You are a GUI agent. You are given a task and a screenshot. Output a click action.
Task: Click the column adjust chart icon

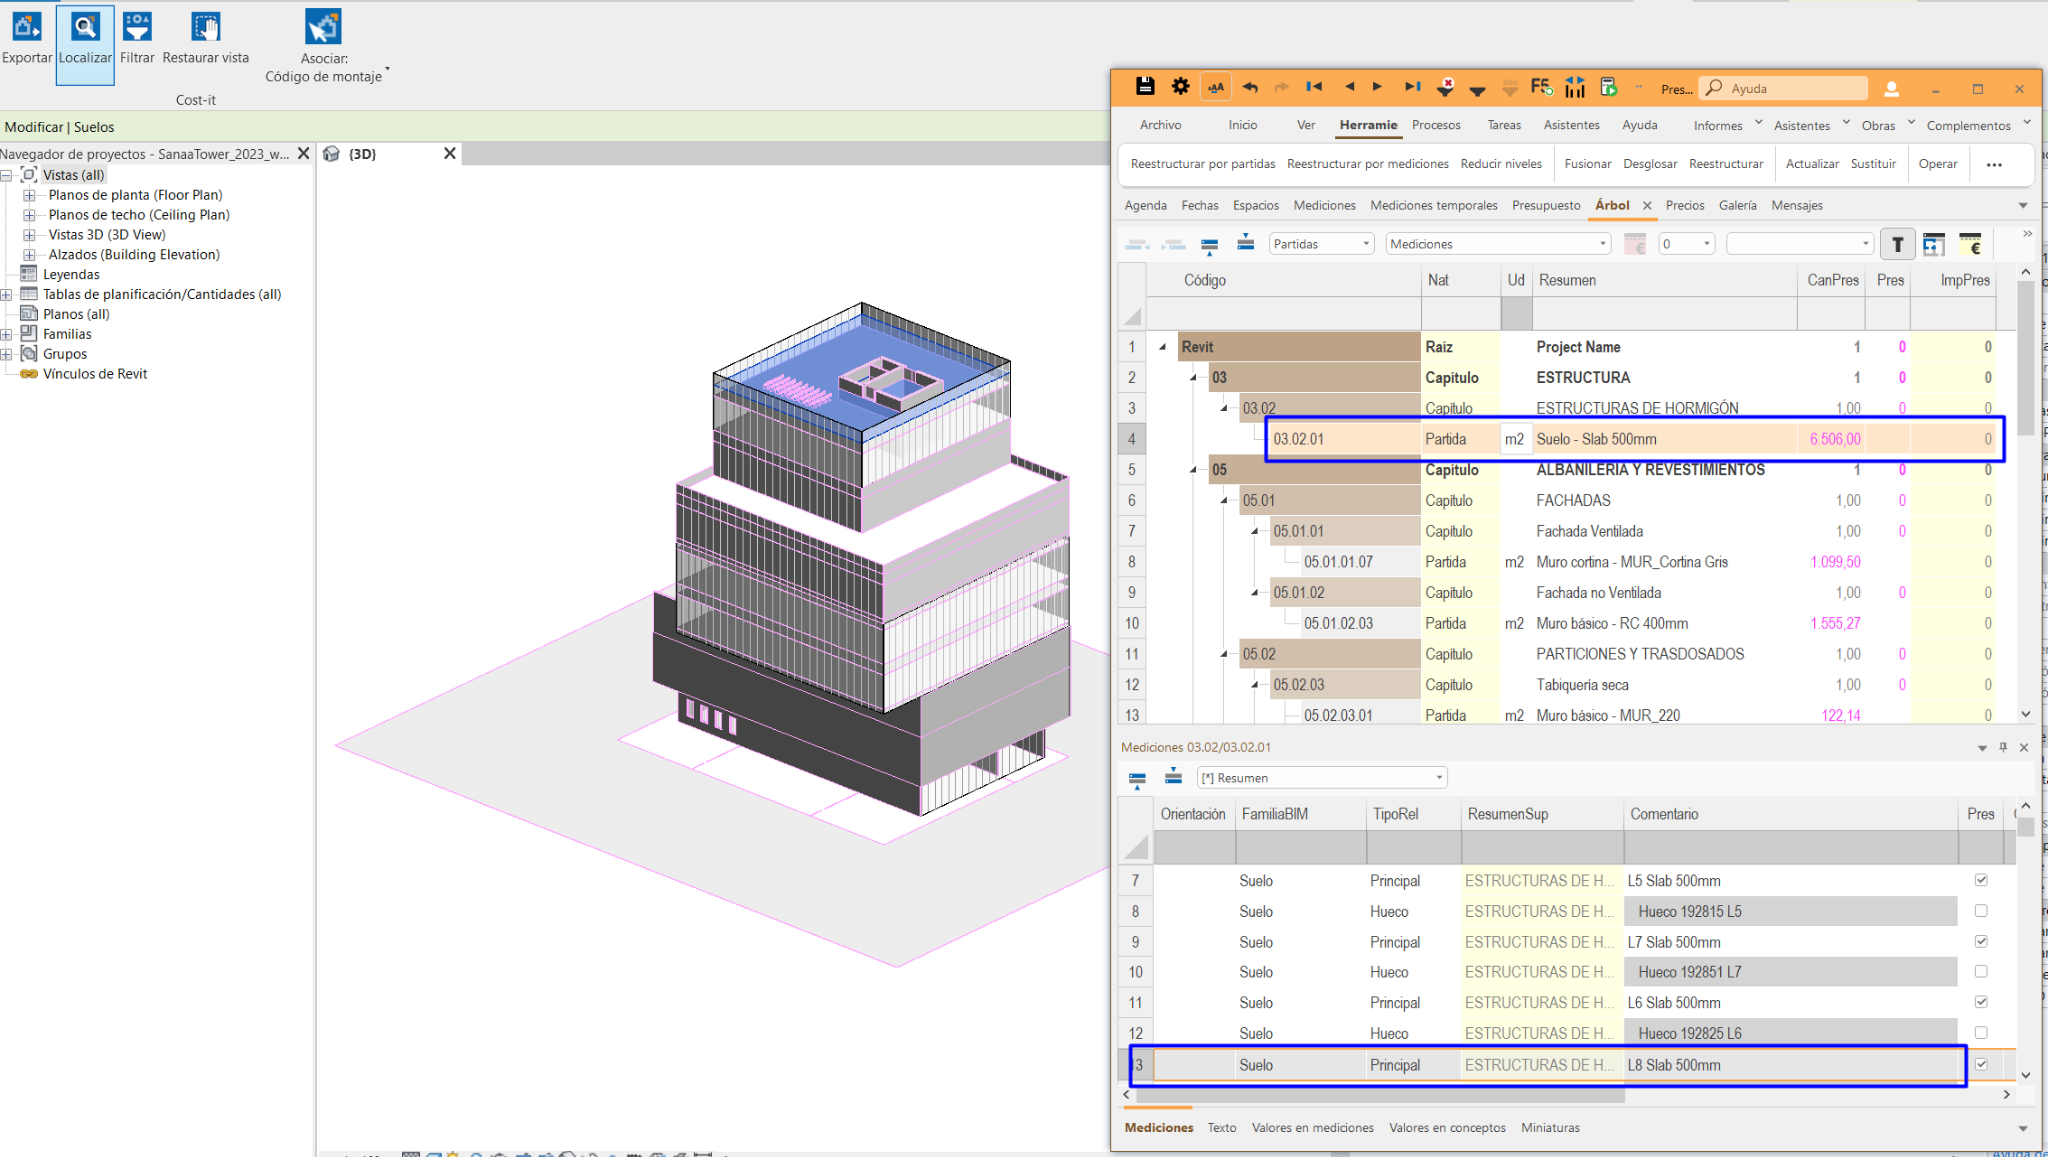click(x=1575, y=87)
